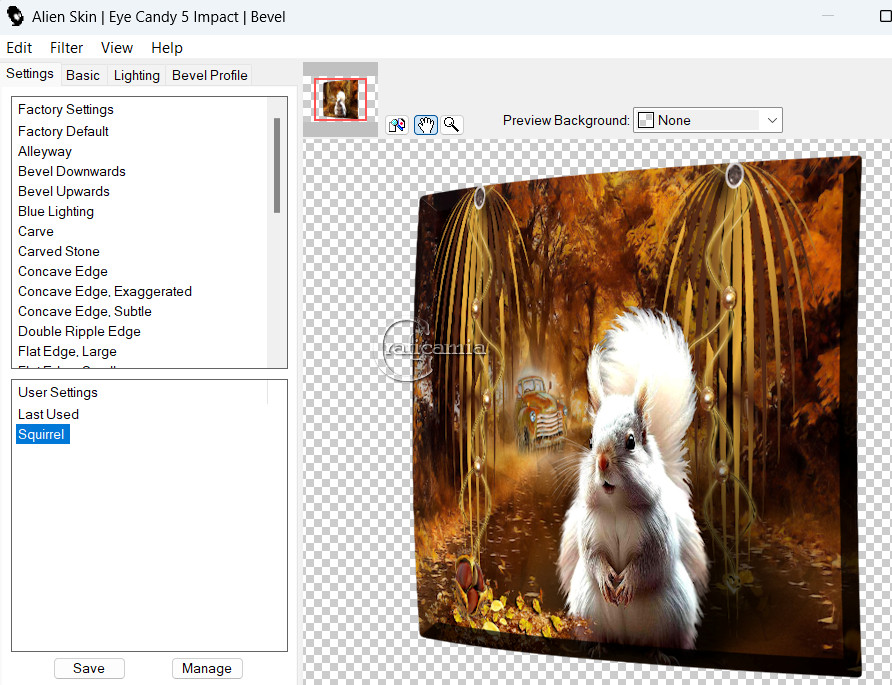The height and width of the screenshot is (685, 892).
Task: Select the Factory Default preset
Action: [63, 131]
